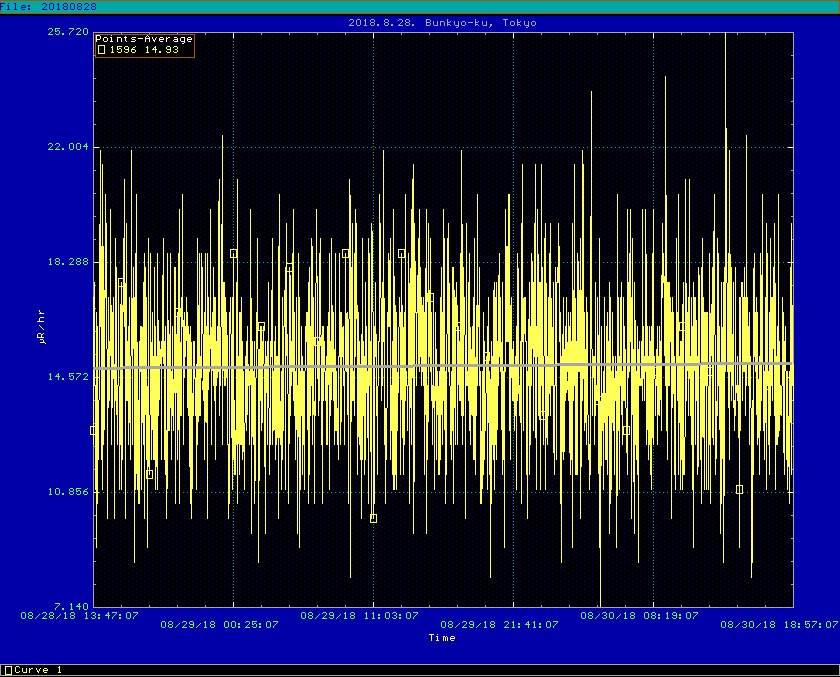The width and height of the screenshot is (840, 677).
Task: Click the Curve 1 legend square marker
Action: (x=8, y=670)
